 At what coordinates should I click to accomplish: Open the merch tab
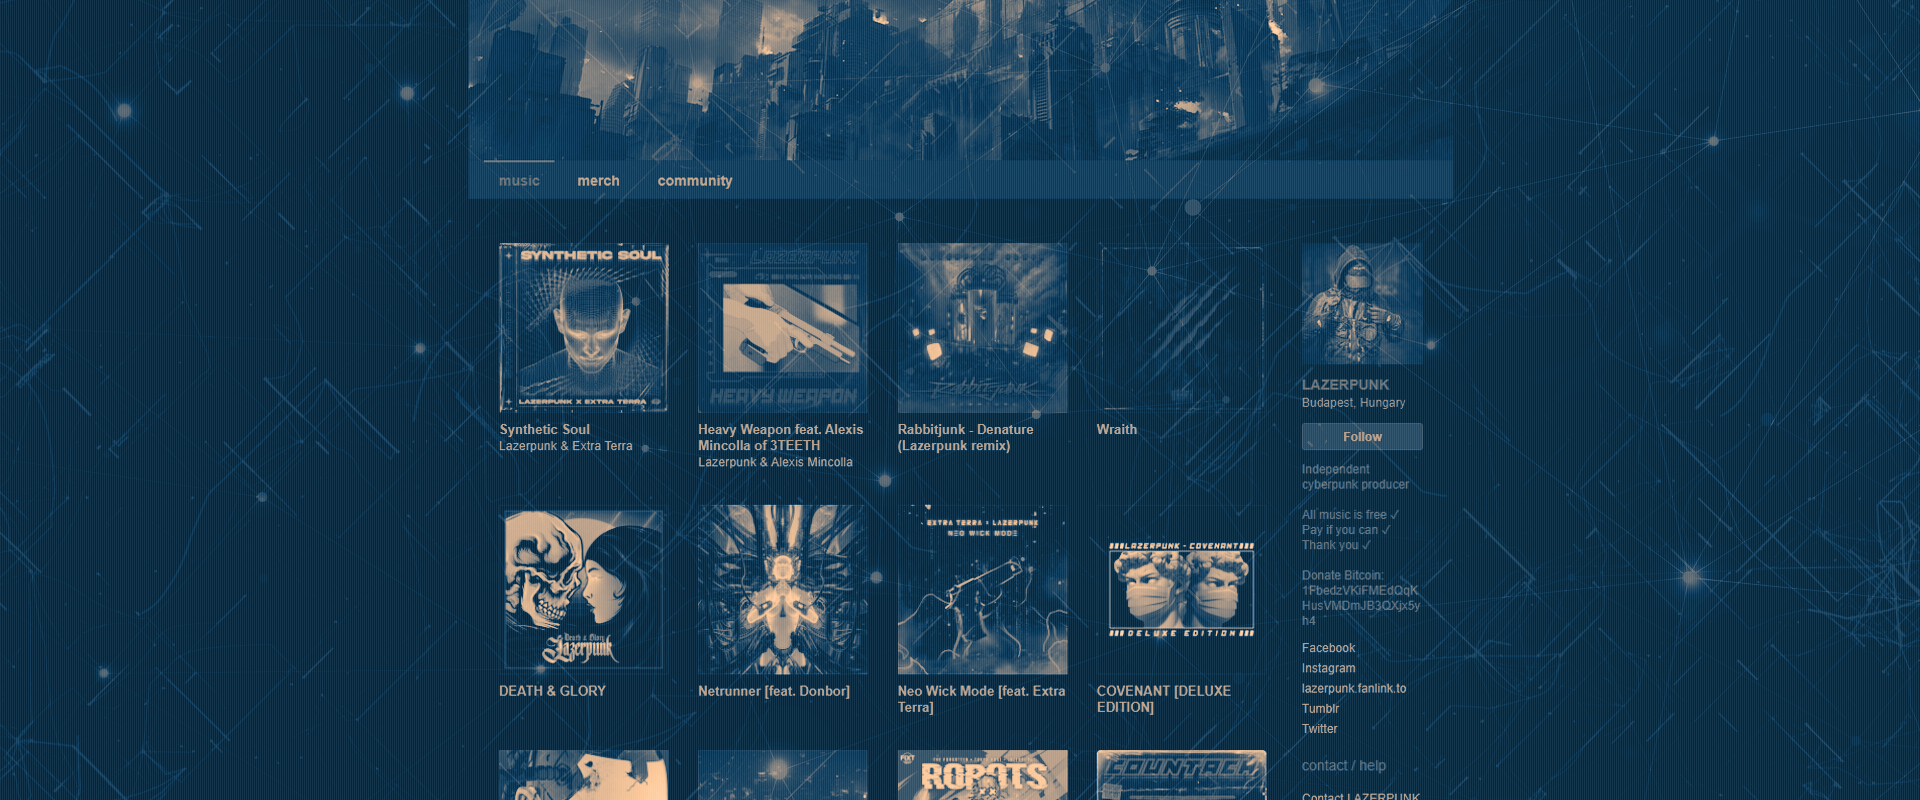coord(598,181)
